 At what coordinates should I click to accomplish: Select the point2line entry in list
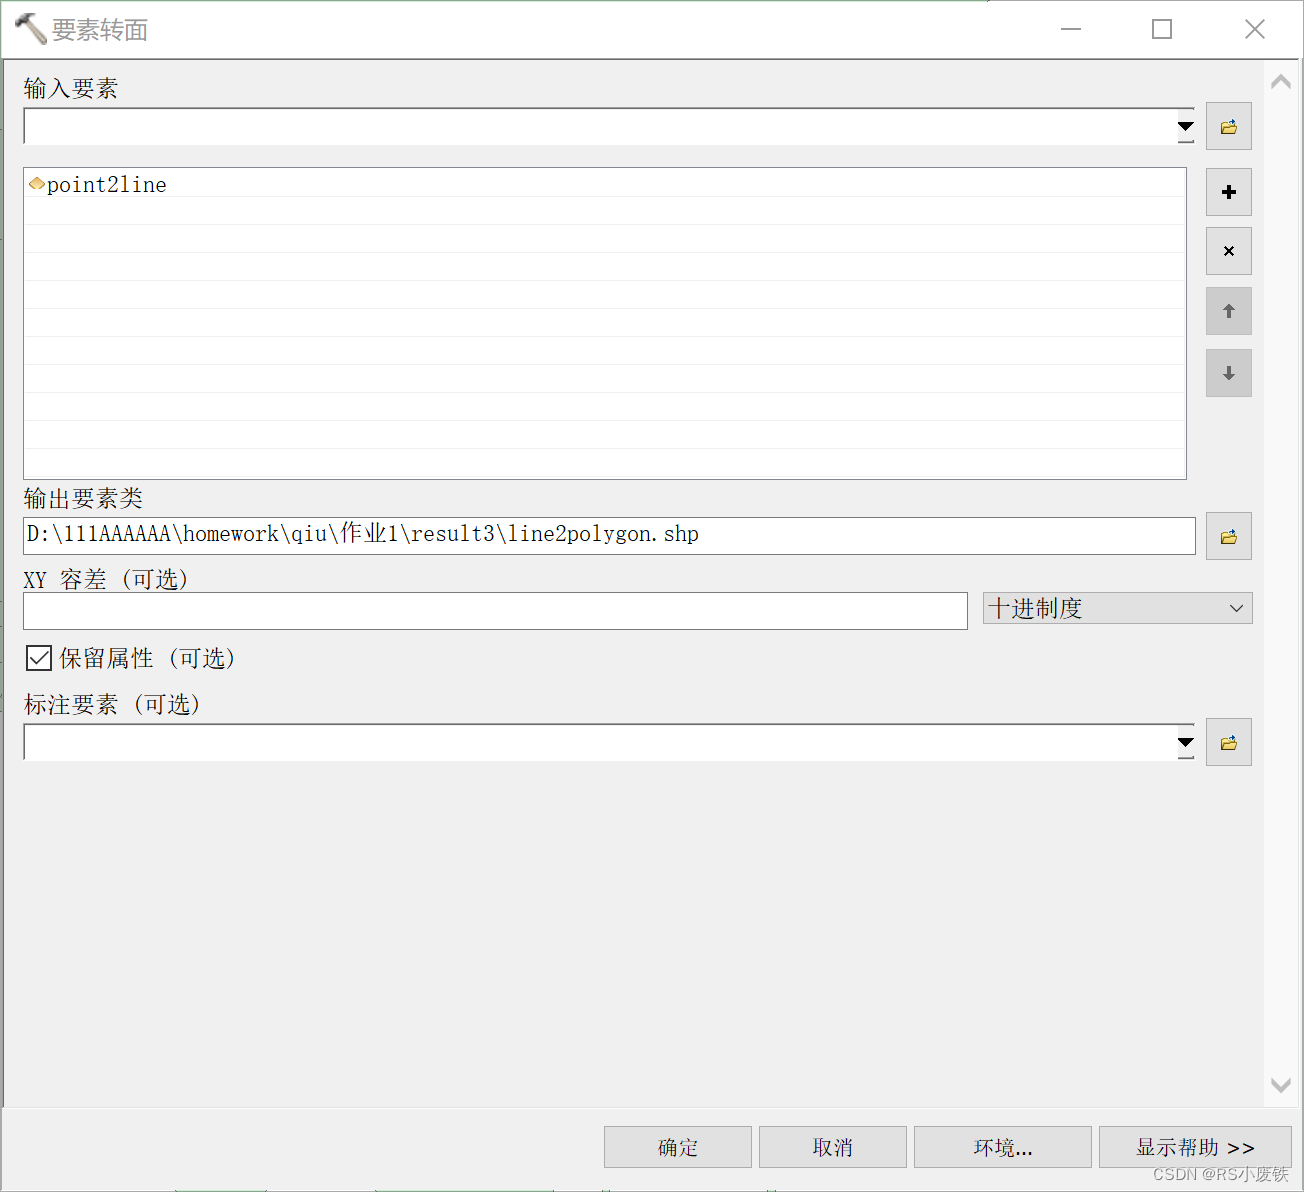[604, 184]
